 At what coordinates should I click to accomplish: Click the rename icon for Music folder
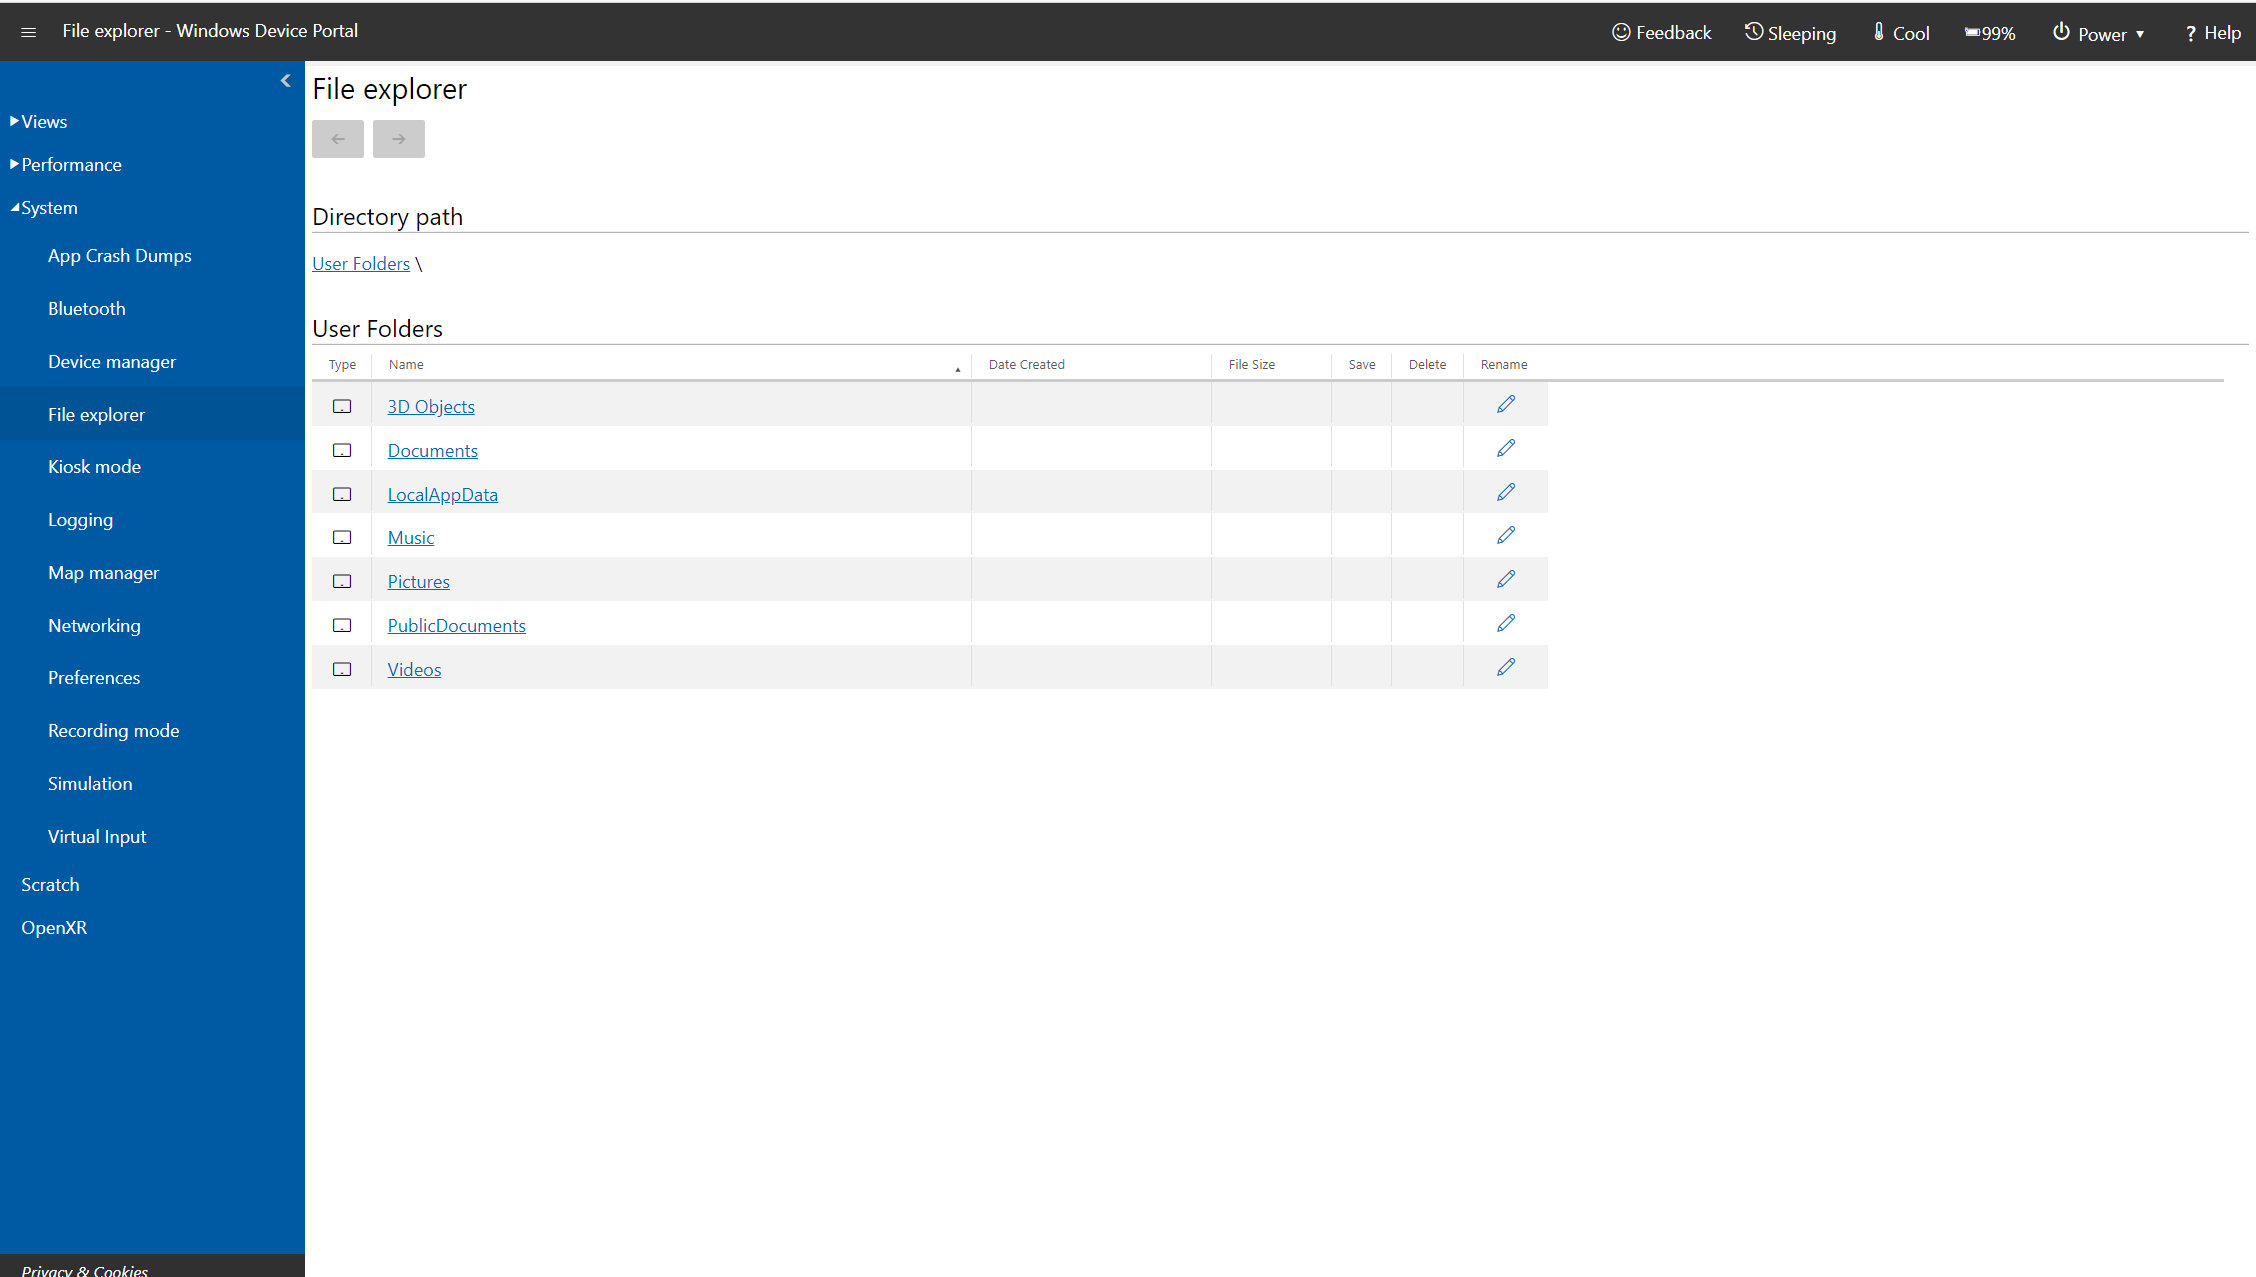pos(1505,535)
